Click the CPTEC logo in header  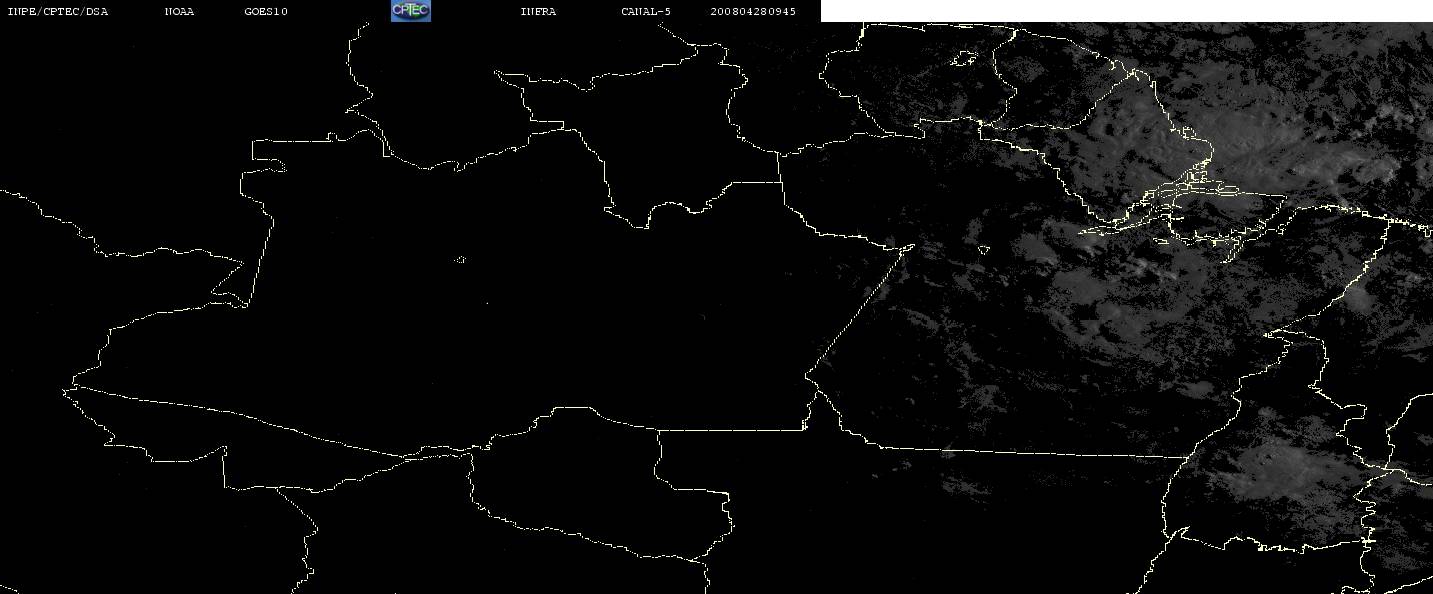tap(410, 11)
